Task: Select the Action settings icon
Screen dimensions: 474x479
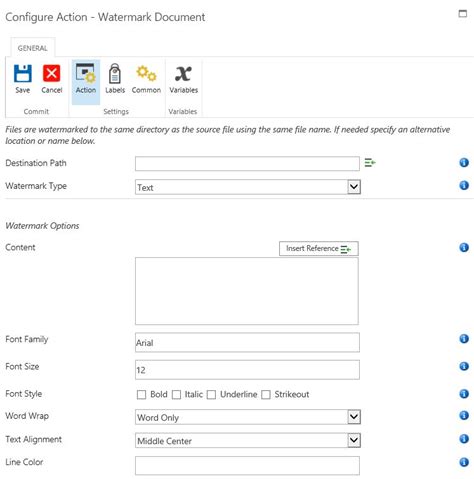Action: (86, 73)
